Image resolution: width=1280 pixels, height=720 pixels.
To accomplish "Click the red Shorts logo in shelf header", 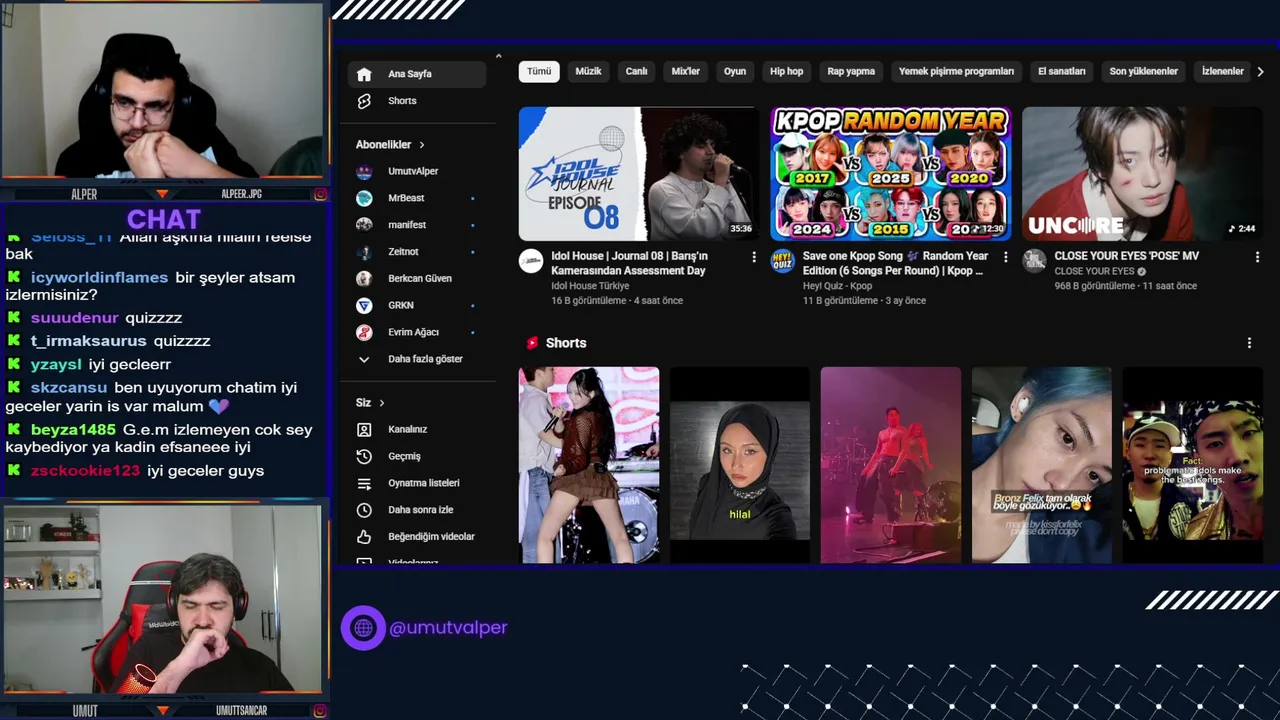I will tap(533, 343).
